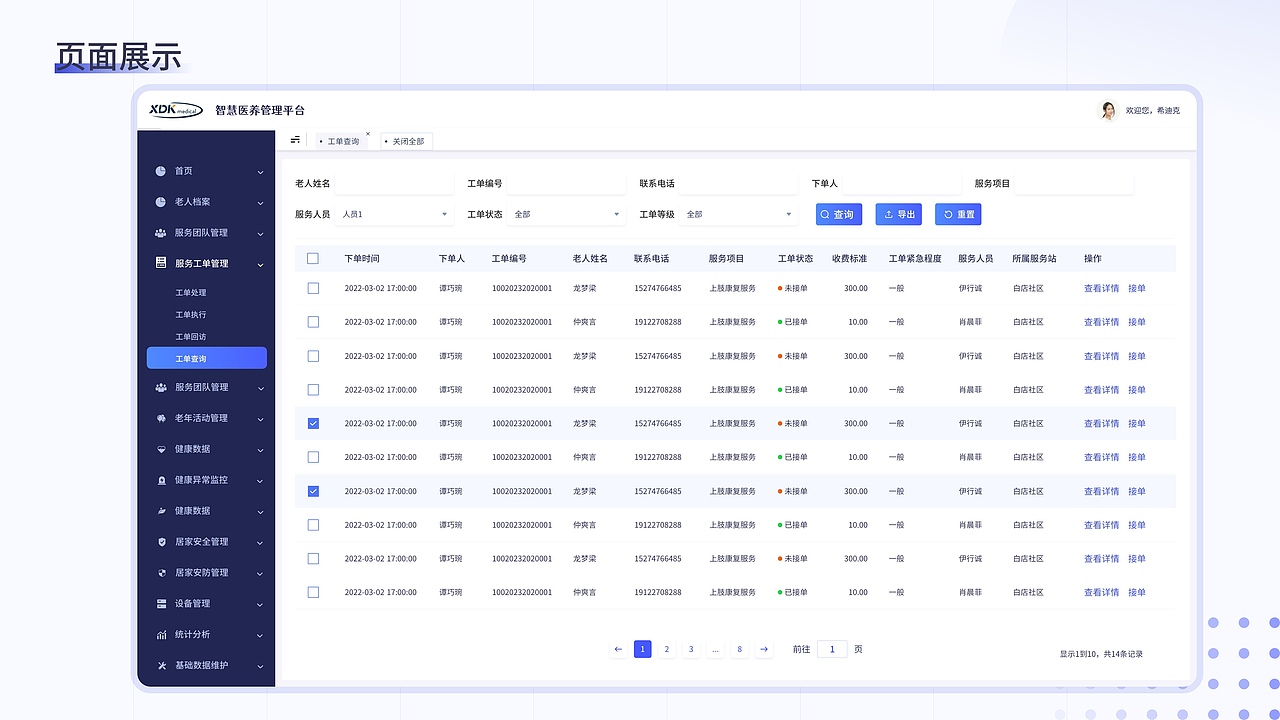
Task: Click the 智慧医养管理平台 title
Action: point(260,110)
